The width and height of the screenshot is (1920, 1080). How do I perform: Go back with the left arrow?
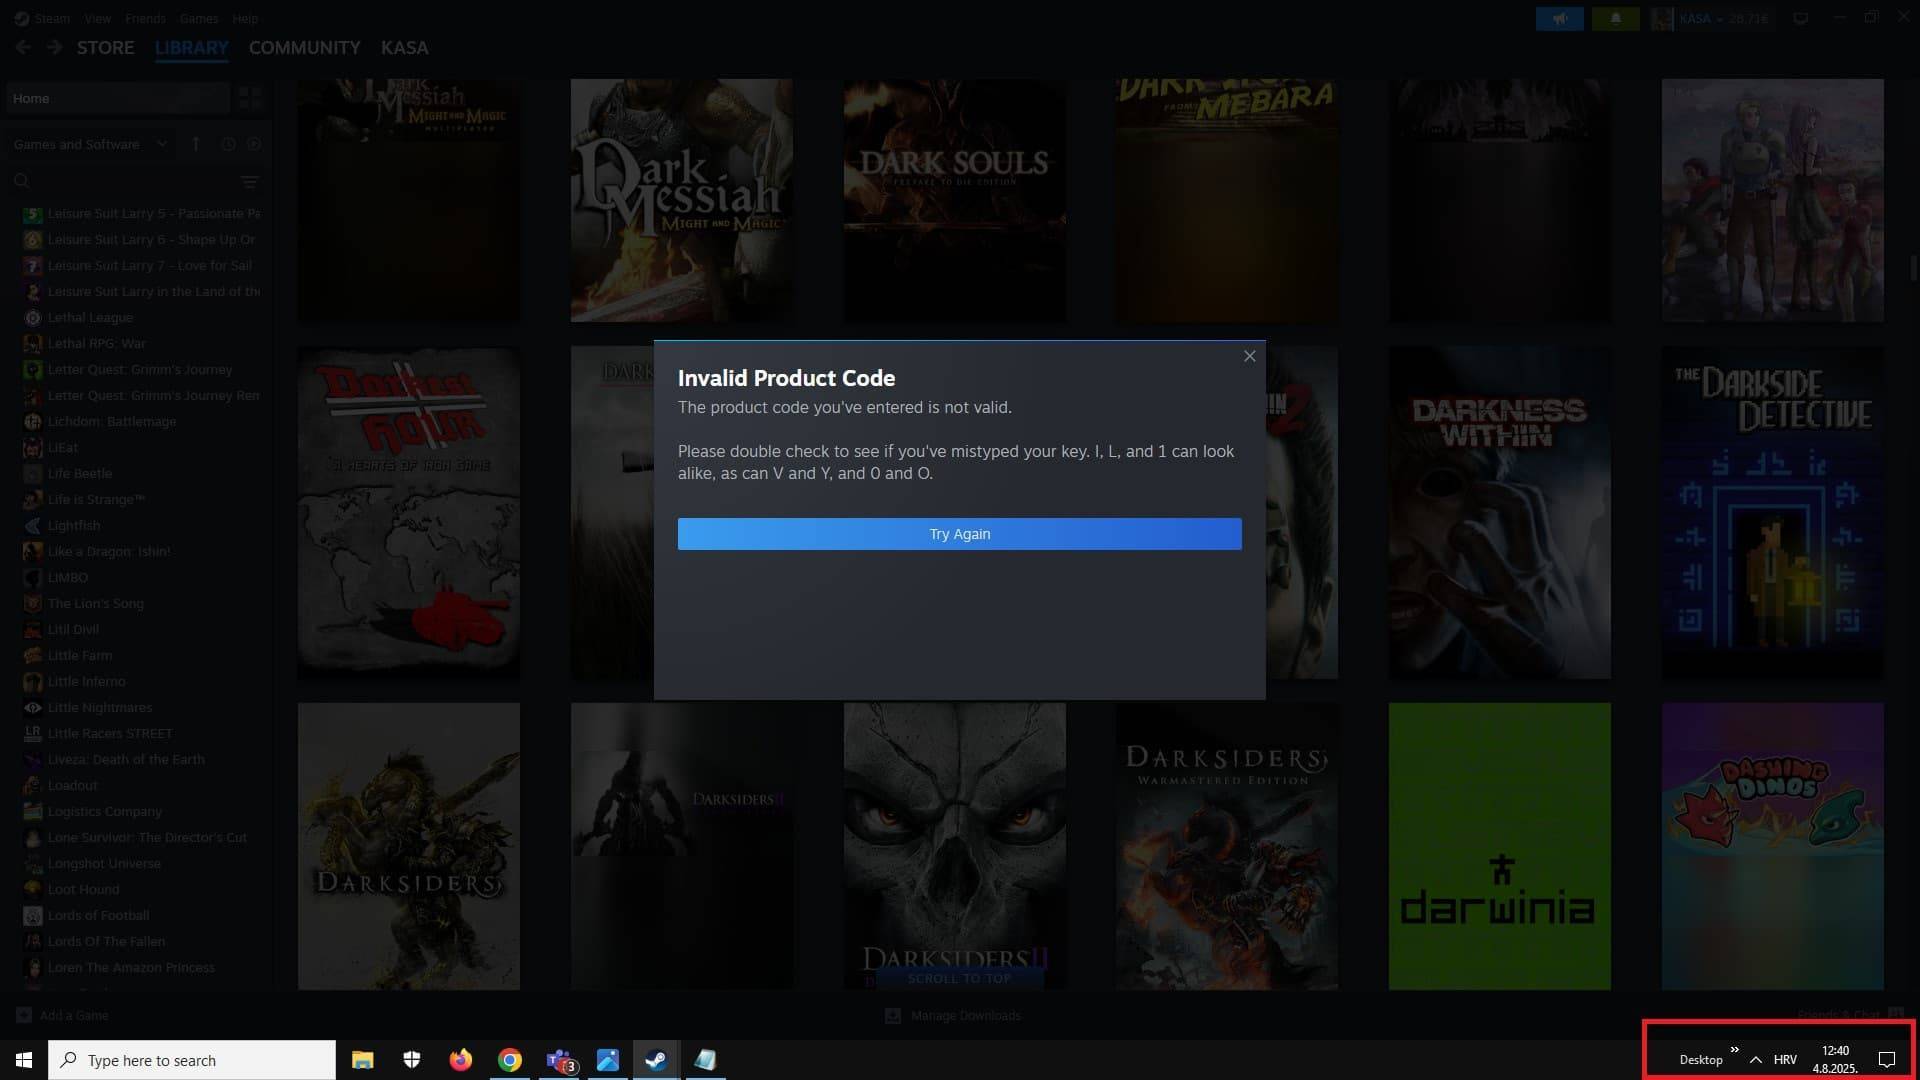pyautogui.click(x=23, y=47)
